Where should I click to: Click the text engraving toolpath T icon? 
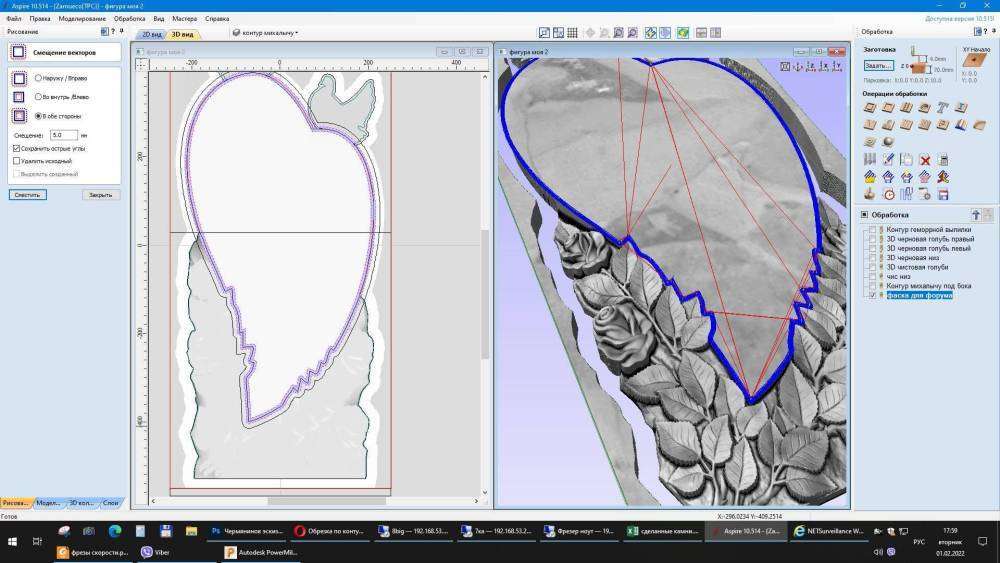pyautogui.click(x=942, y=107)
